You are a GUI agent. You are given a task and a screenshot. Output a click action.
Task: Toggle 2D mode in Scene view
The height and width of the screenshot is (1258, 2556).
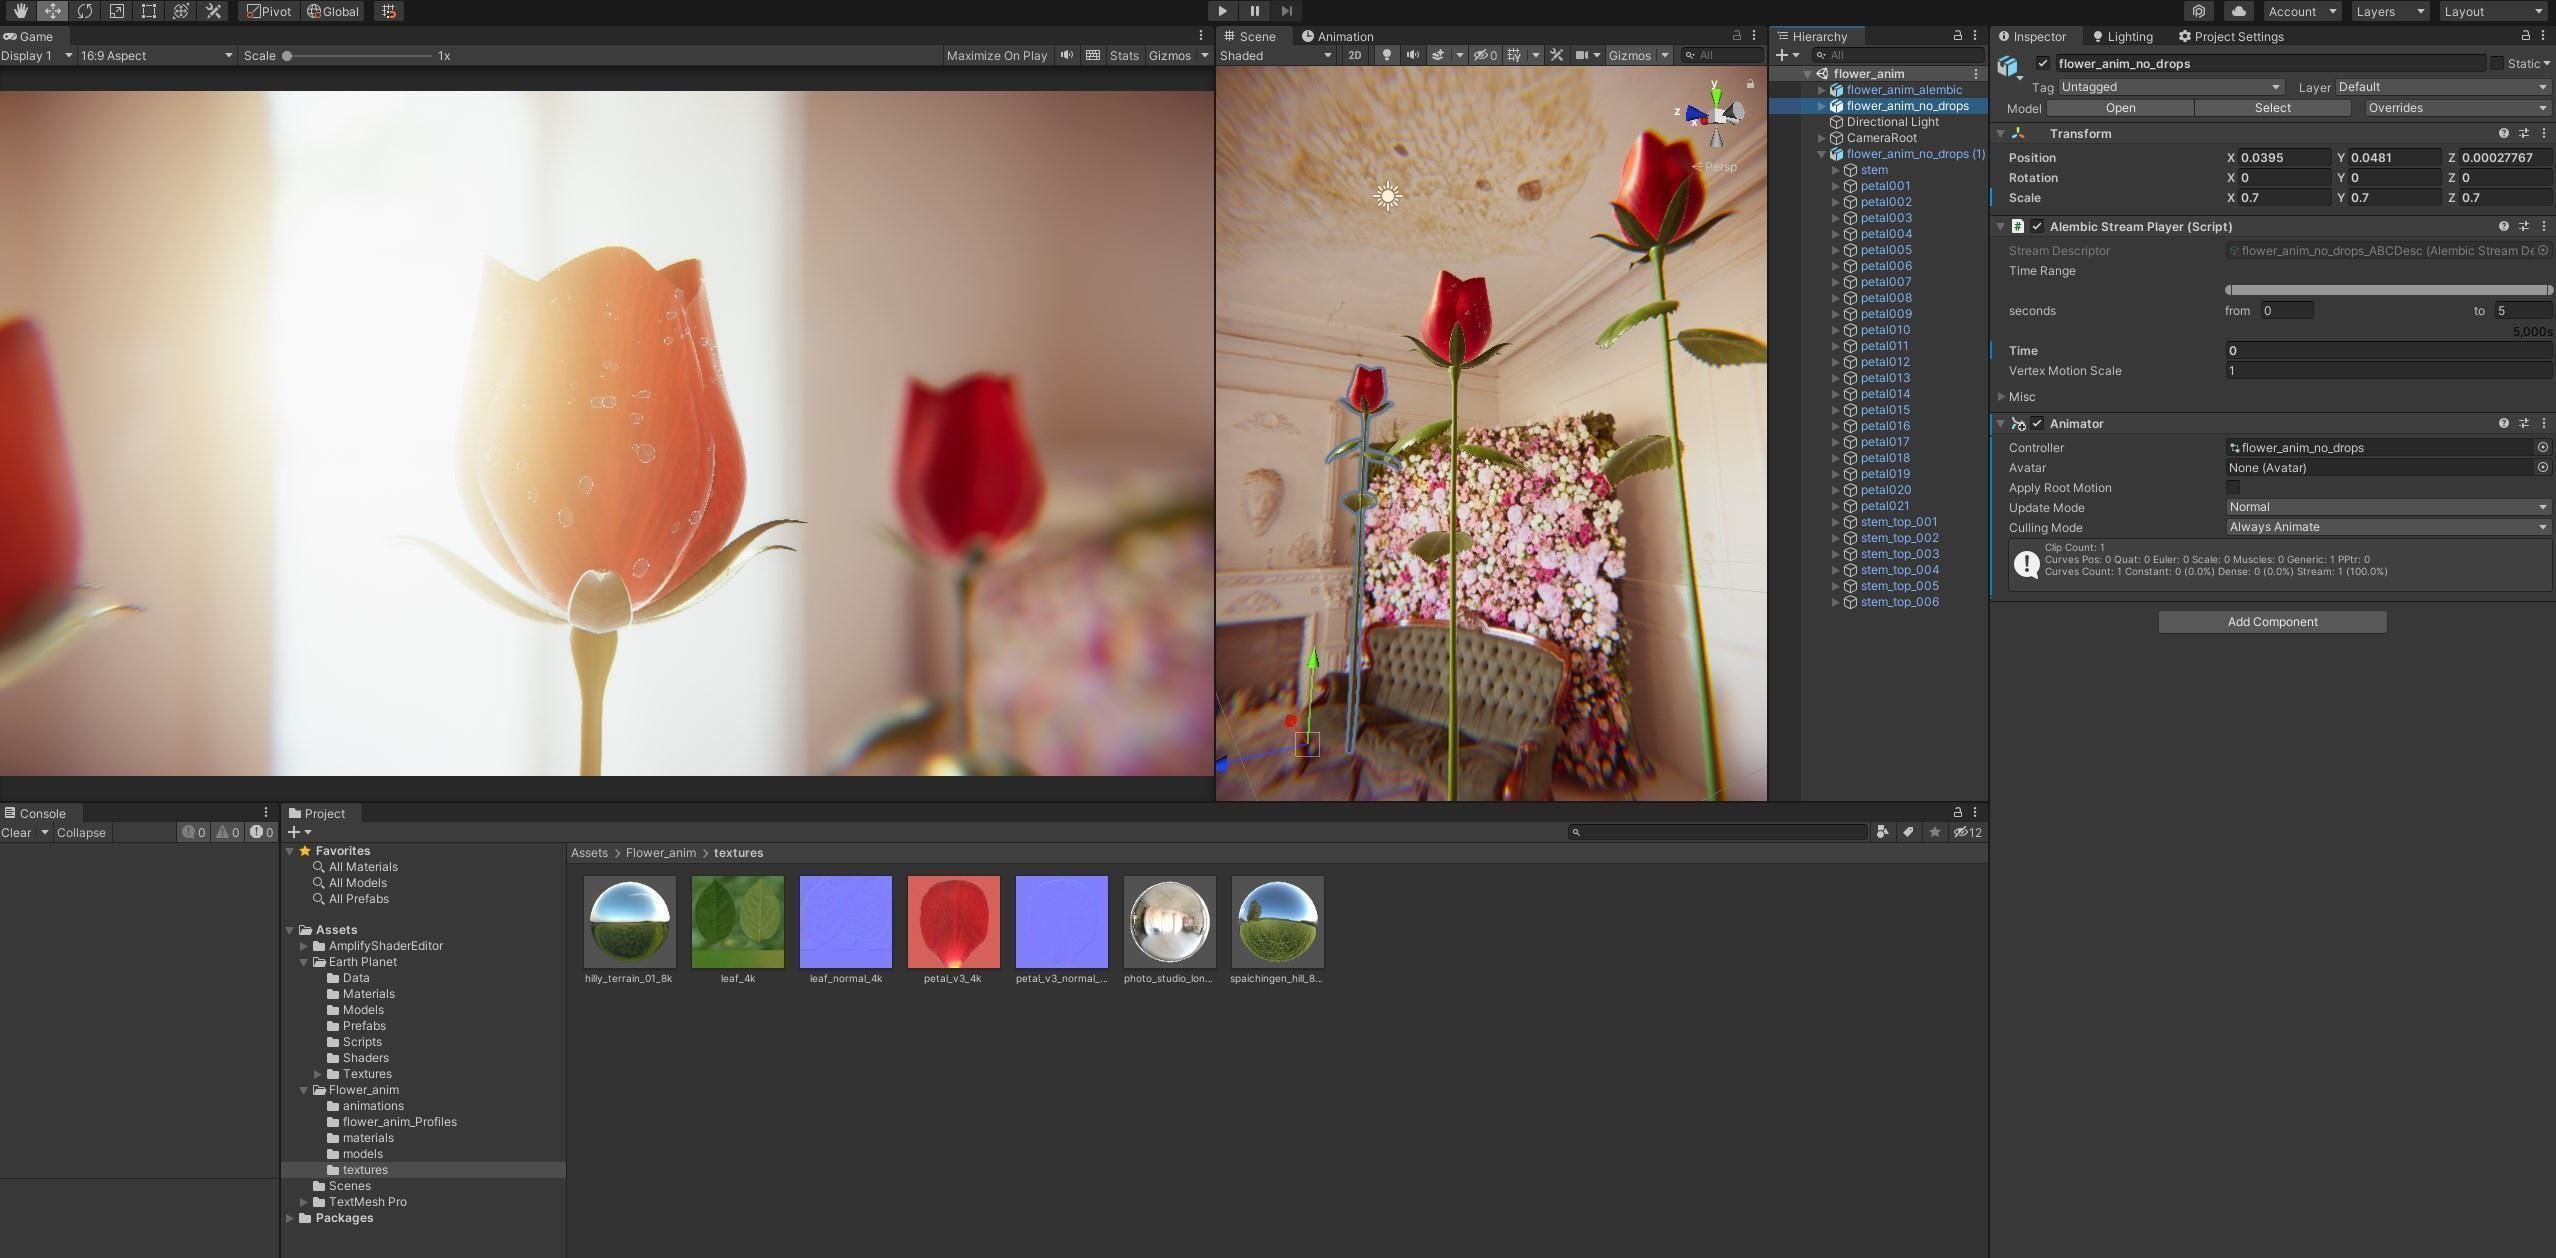point(1354,55)
